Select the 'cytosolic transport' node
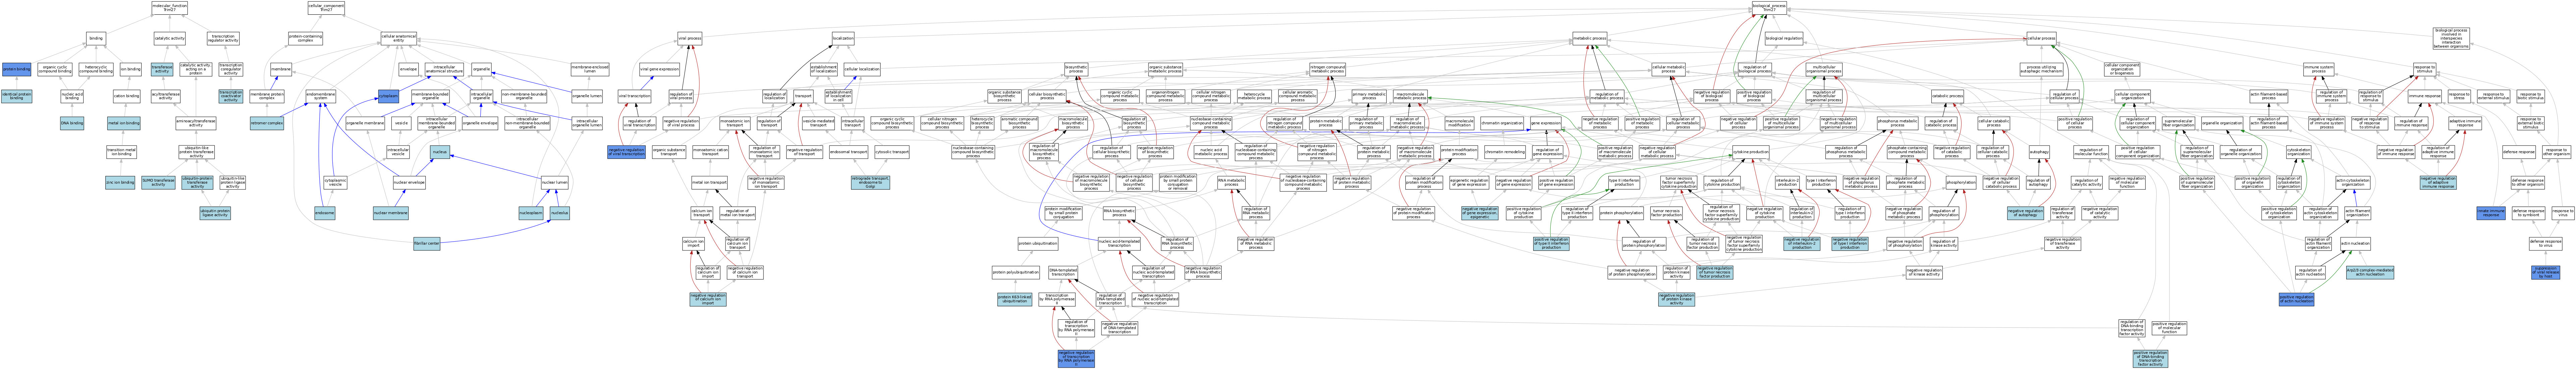Image resolution: width=2576 pixels, height=369 pixels. click(x=892, y=152)
